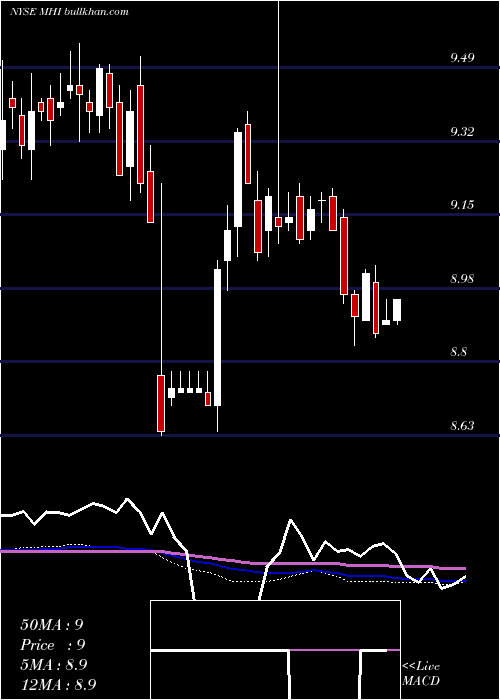
Task: Select the 8.8 price axis label
Action: [x=458, y=352]
